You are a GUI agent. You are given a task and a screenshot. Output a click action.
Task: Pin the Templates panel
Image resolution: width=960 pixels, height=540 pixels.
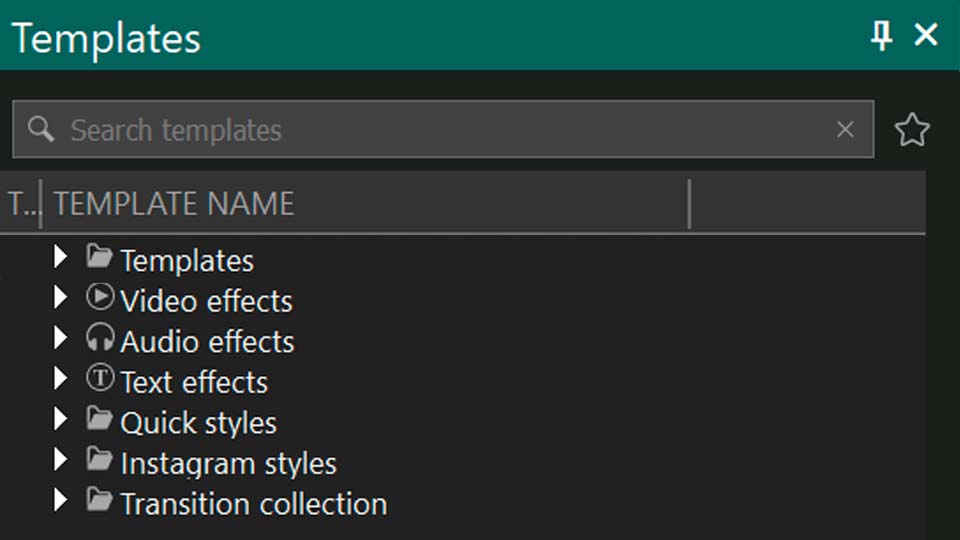tap(882, 36)
